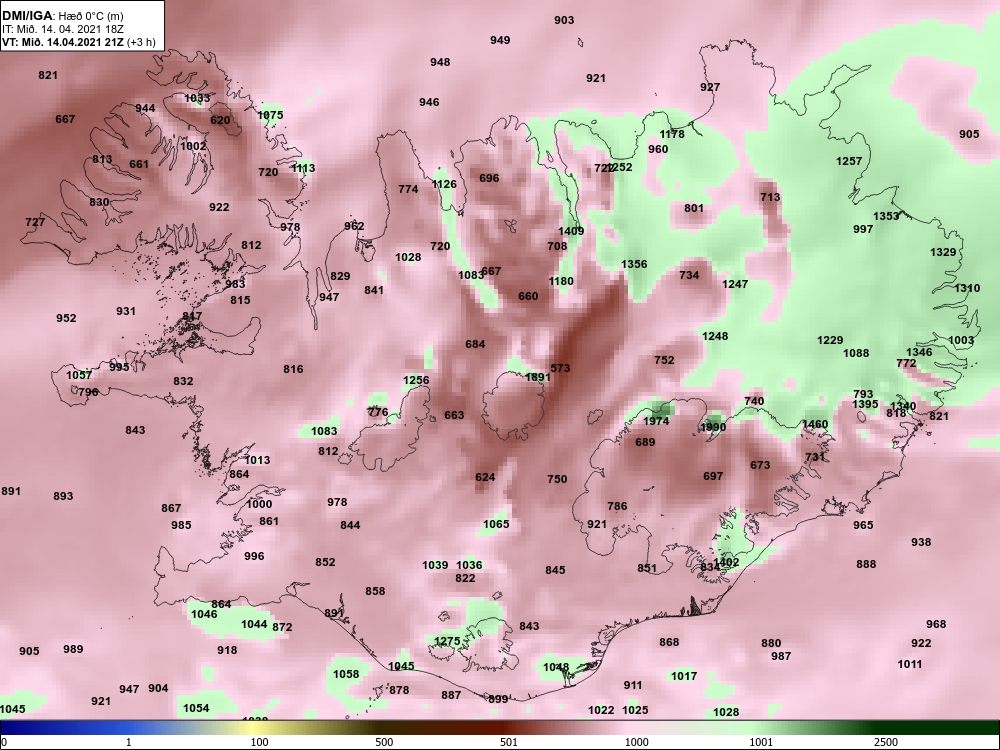Click the 1353 height value
The height and width of the screenshot is (750, 1000).
coord(886,216)
